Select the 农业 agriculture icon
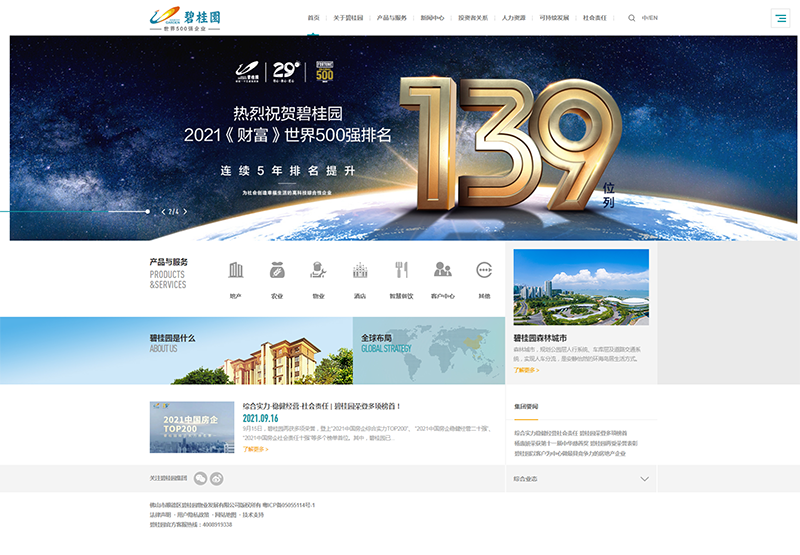800x555 pixels. (277, 270)
